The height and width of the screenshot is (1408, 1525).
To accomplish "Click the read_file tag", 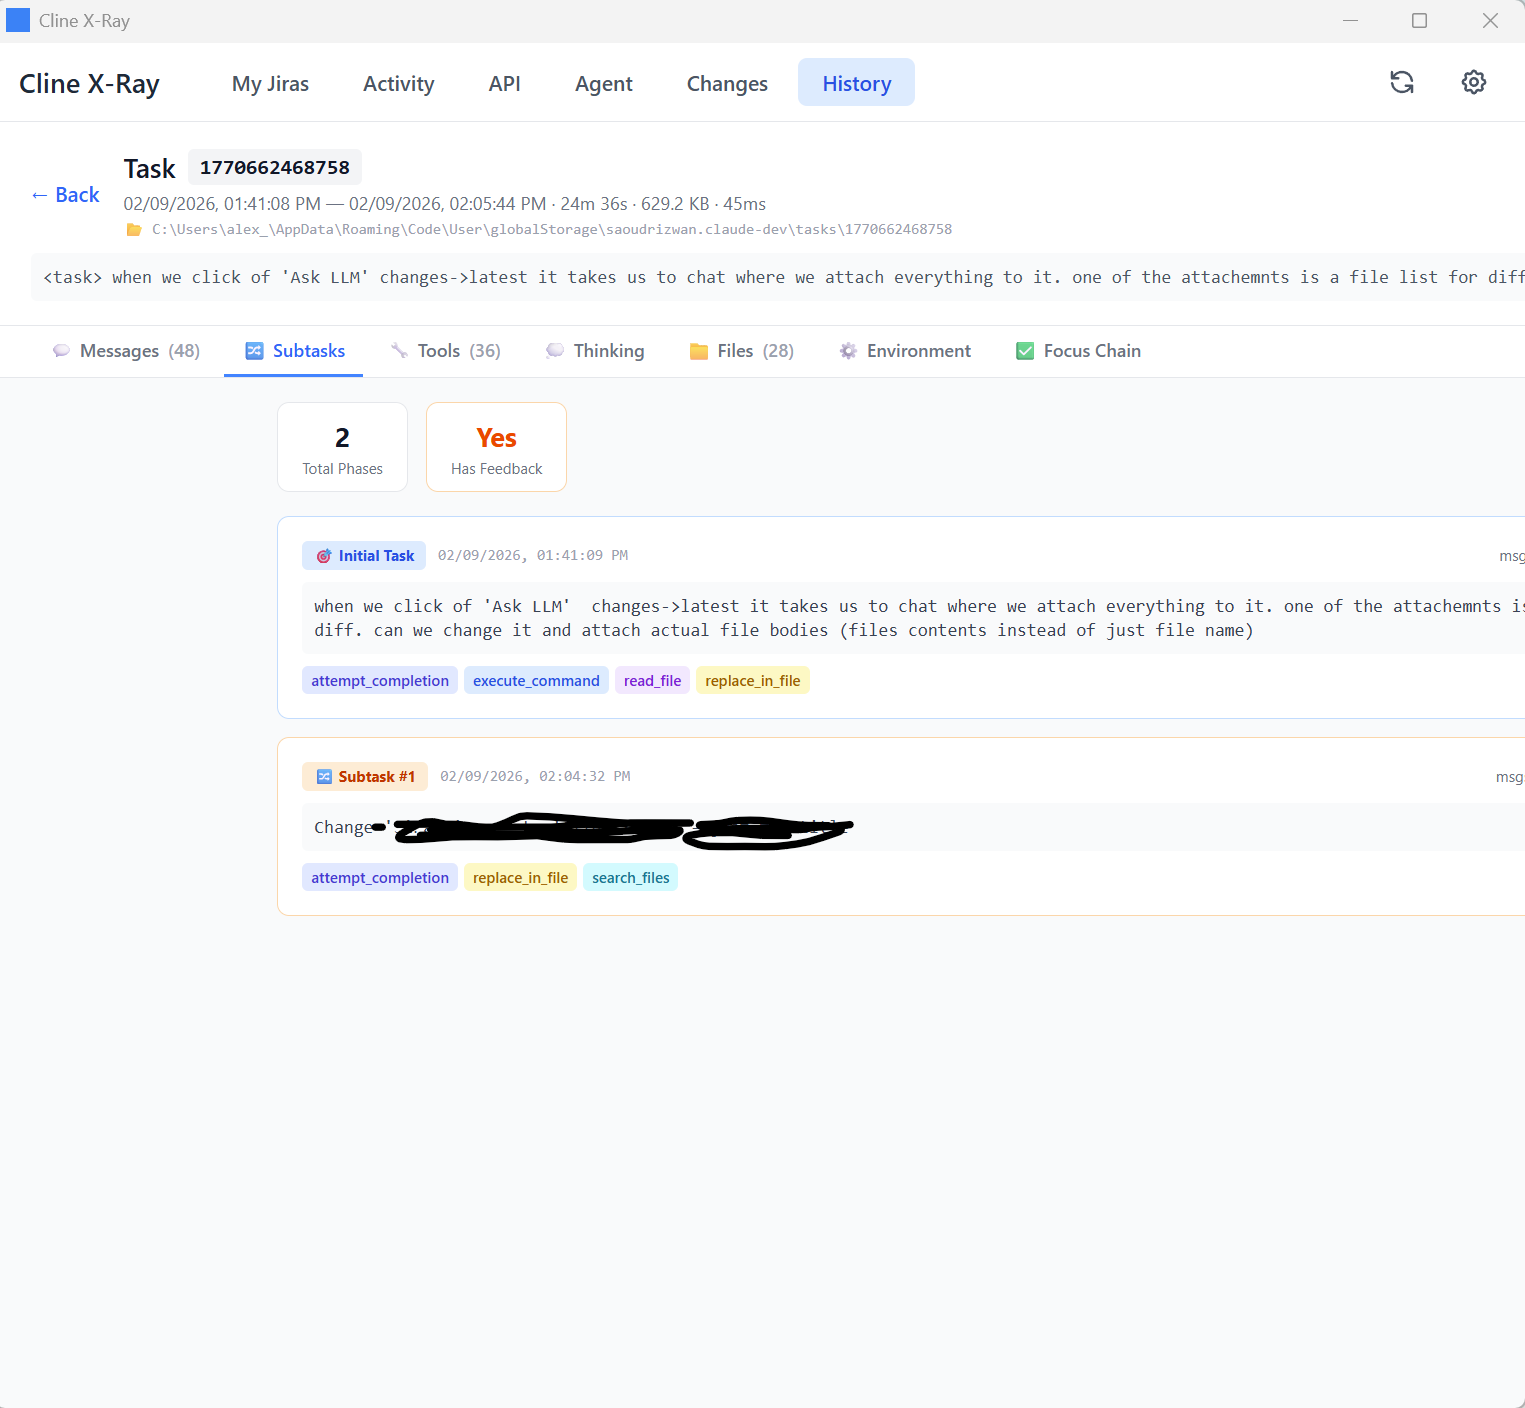I will [x=652, y=681].
